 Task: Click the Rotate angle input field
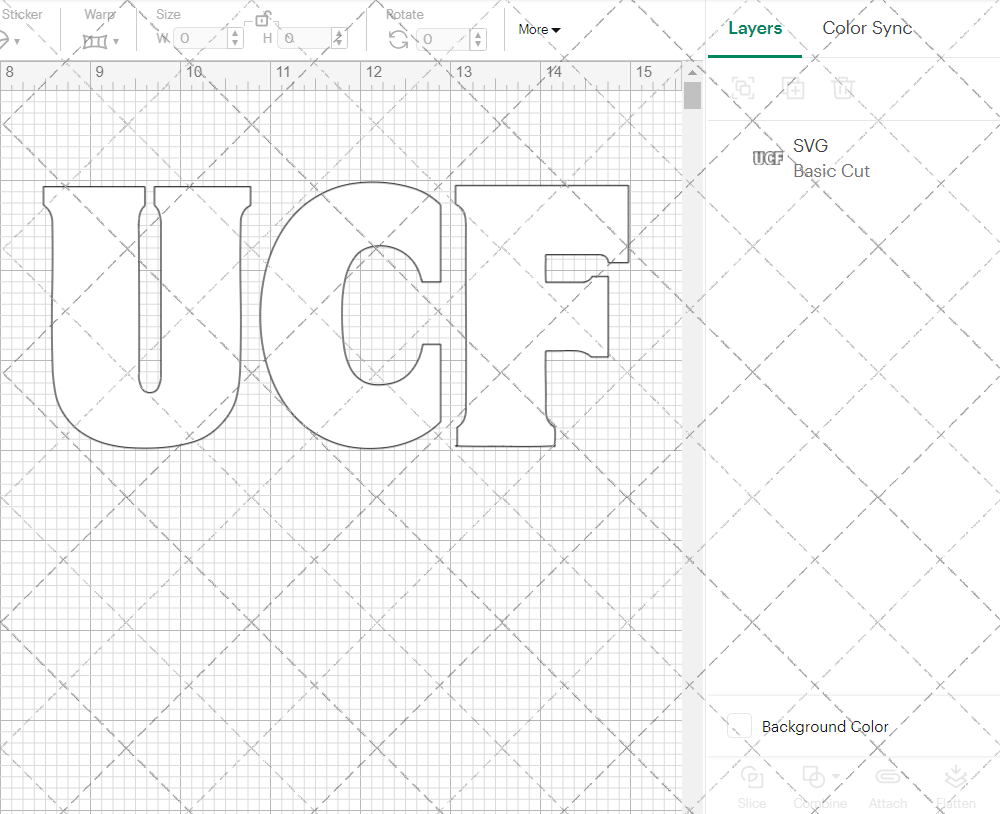click(443, 39)
